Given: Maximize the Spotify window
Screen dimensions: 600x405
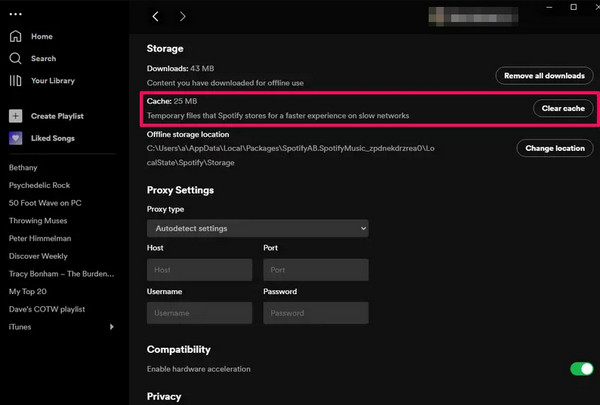Looking at the screenshot, I should pos(573,7).
